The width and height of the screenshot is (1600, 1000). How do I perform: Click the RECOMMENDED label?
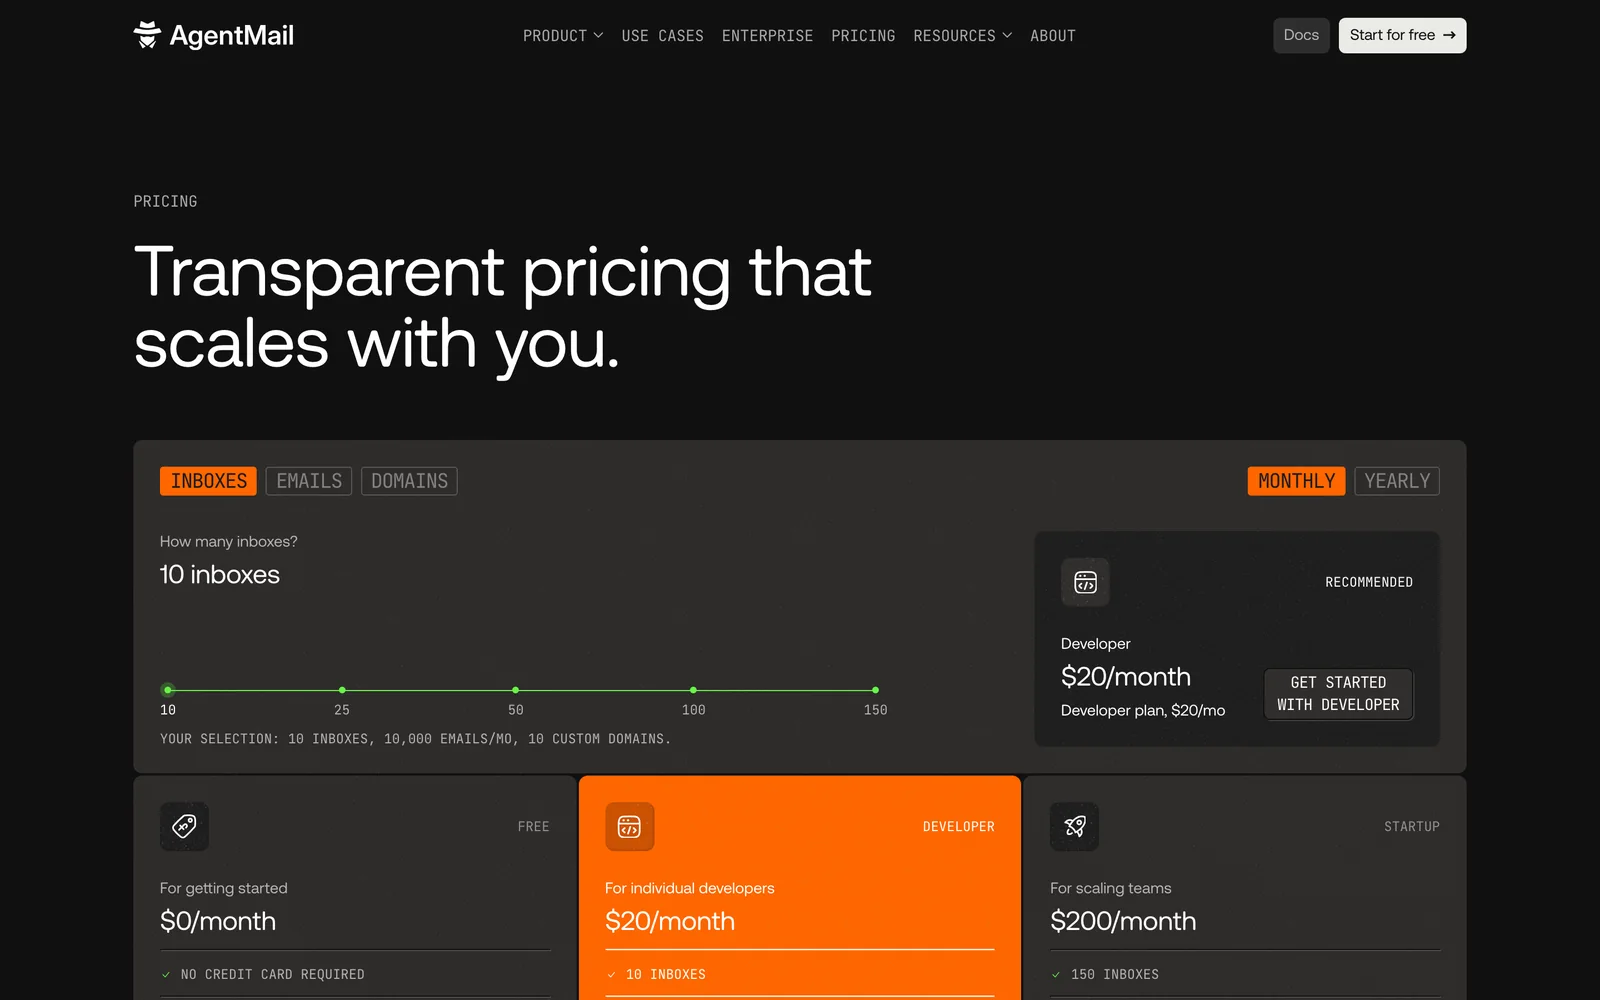click(1369, 582)
